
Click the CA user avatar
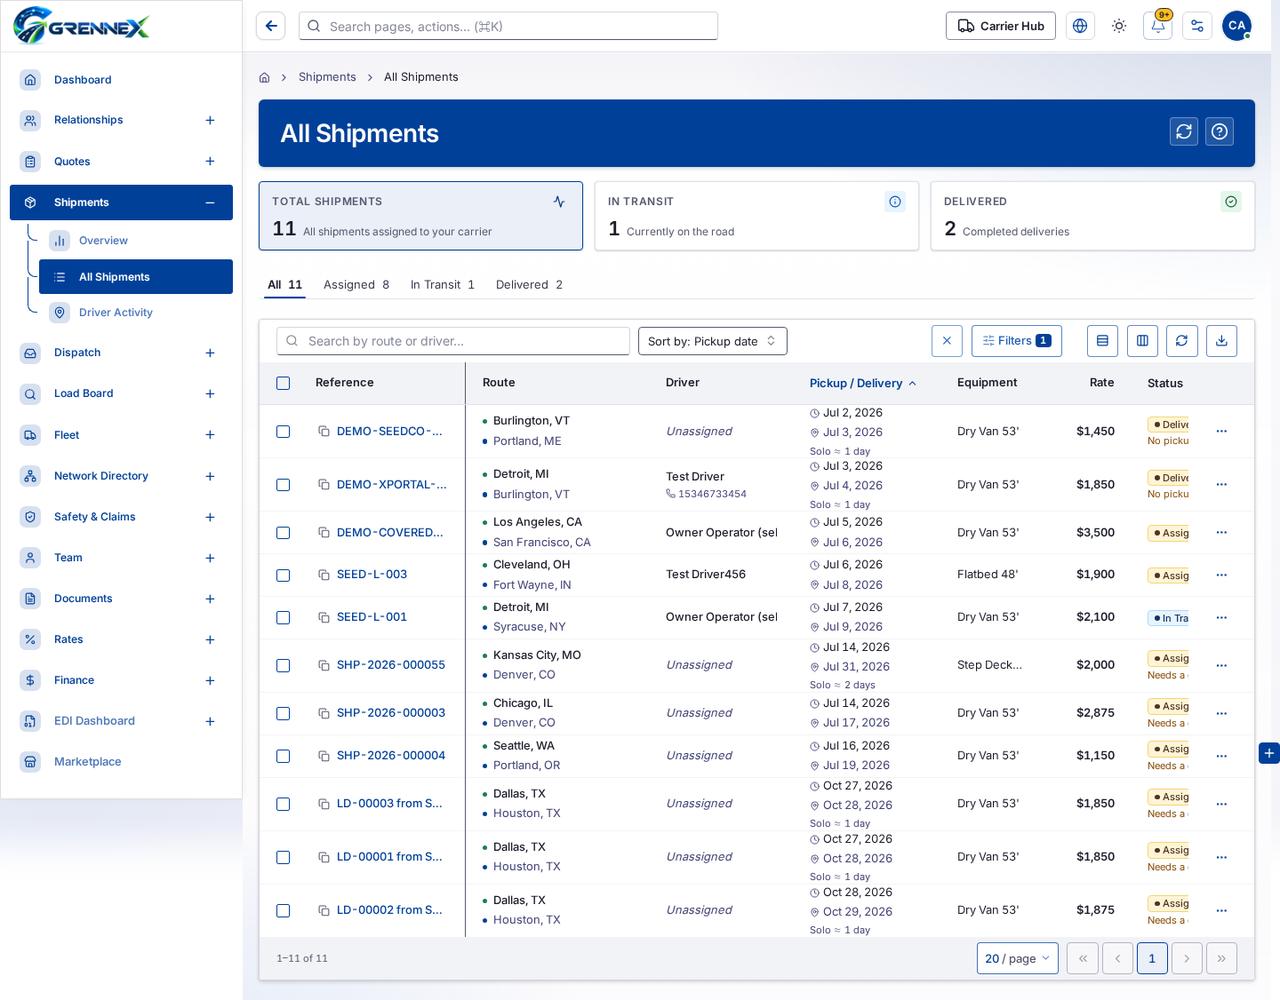pyautogui.click(x=1237, y=26)
